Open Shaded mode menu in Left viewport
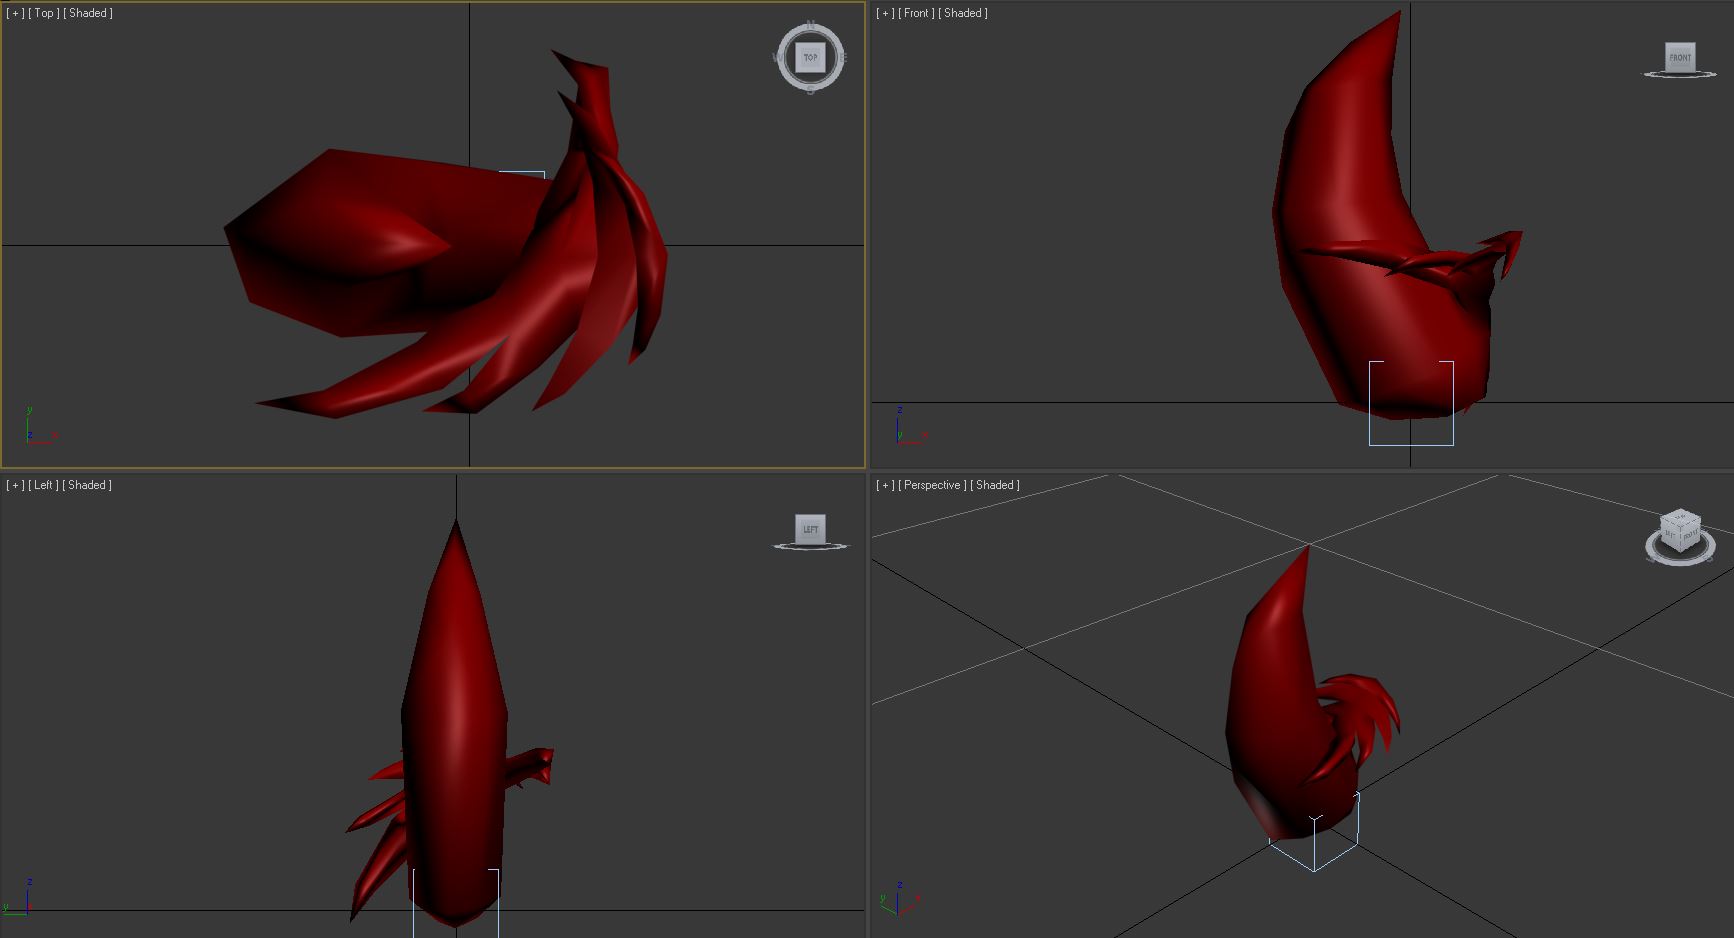 coord(87,485)
